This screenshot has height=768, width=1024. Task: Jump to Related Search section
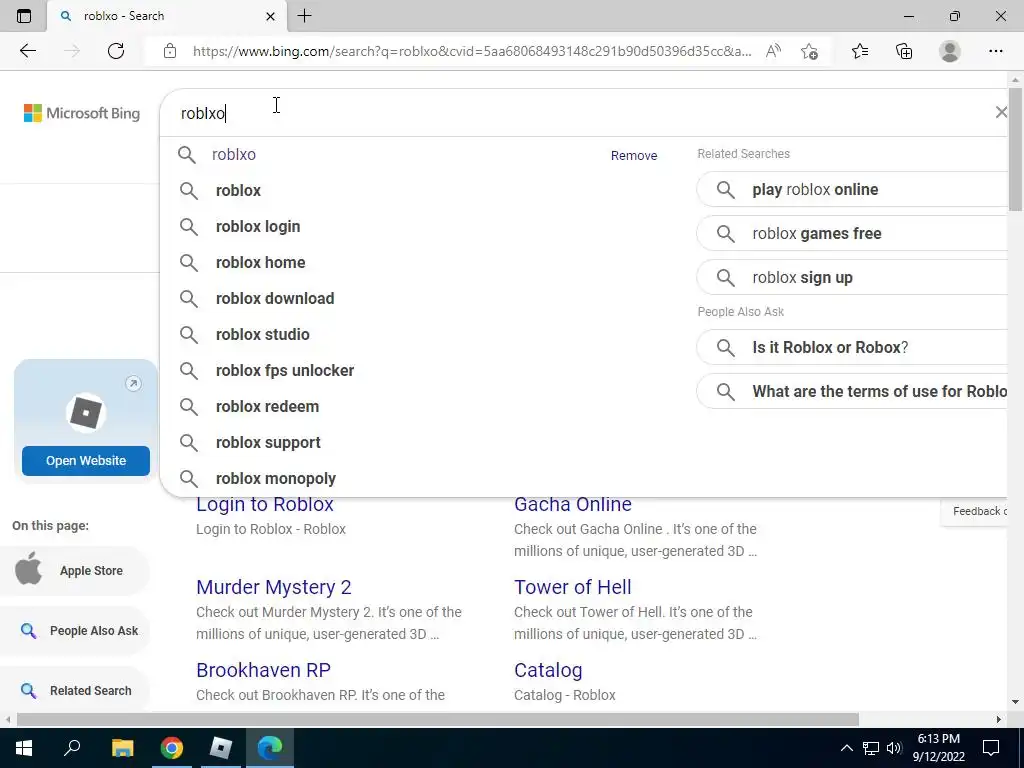(x=75, y=690)
